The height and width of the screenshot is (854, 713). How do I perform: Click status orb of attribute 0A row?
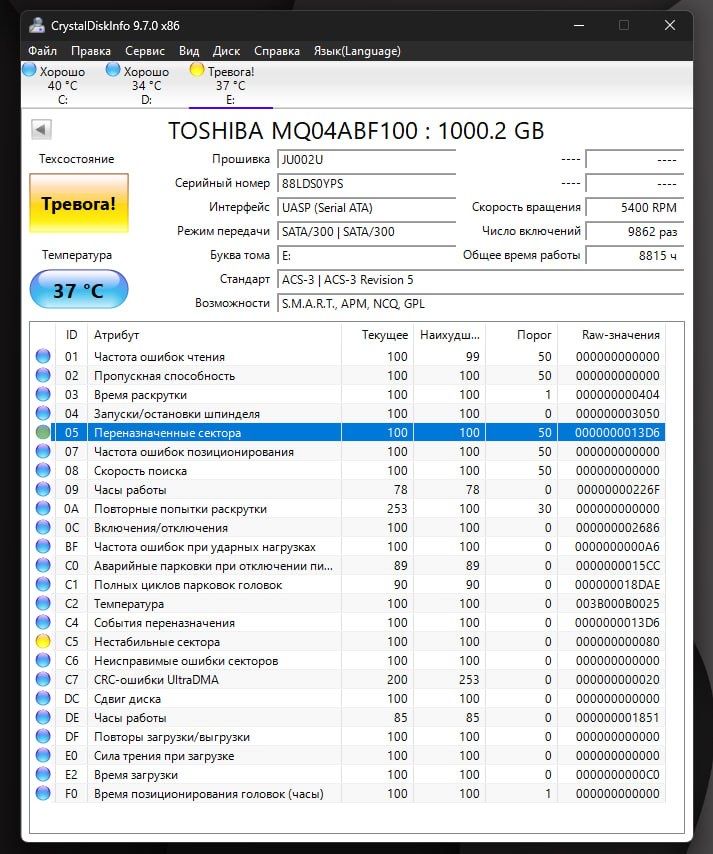tap(43, 509)
